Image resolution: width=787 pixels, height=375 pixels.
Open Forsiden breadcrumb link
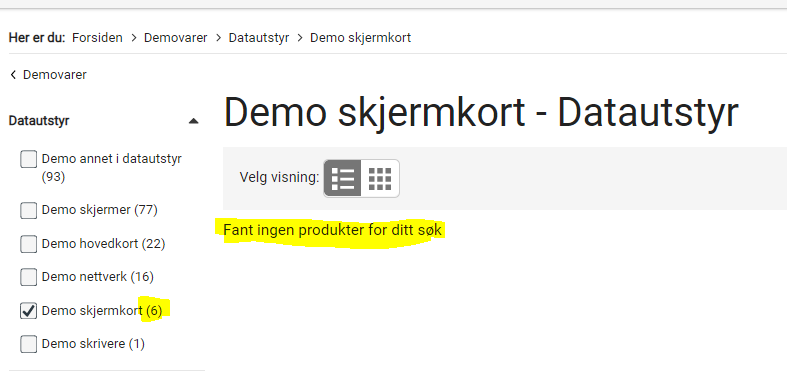click(x=97, y=38)
